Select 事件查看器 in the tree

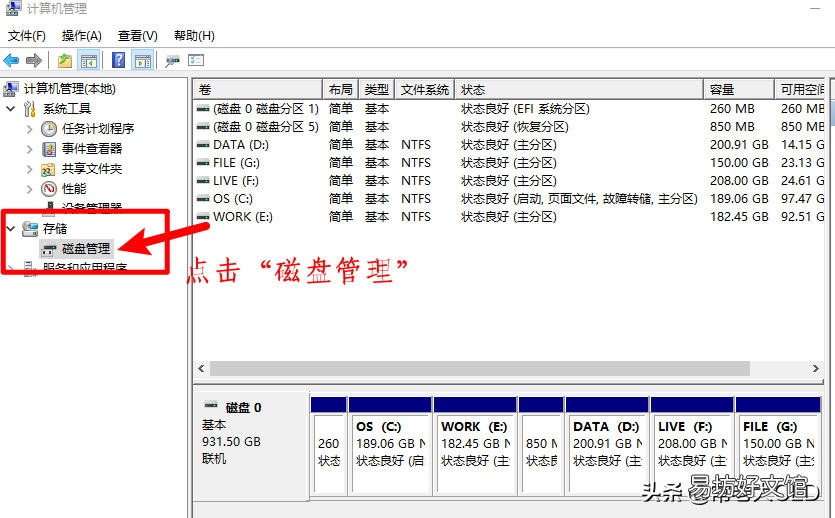tap(92, 149)
